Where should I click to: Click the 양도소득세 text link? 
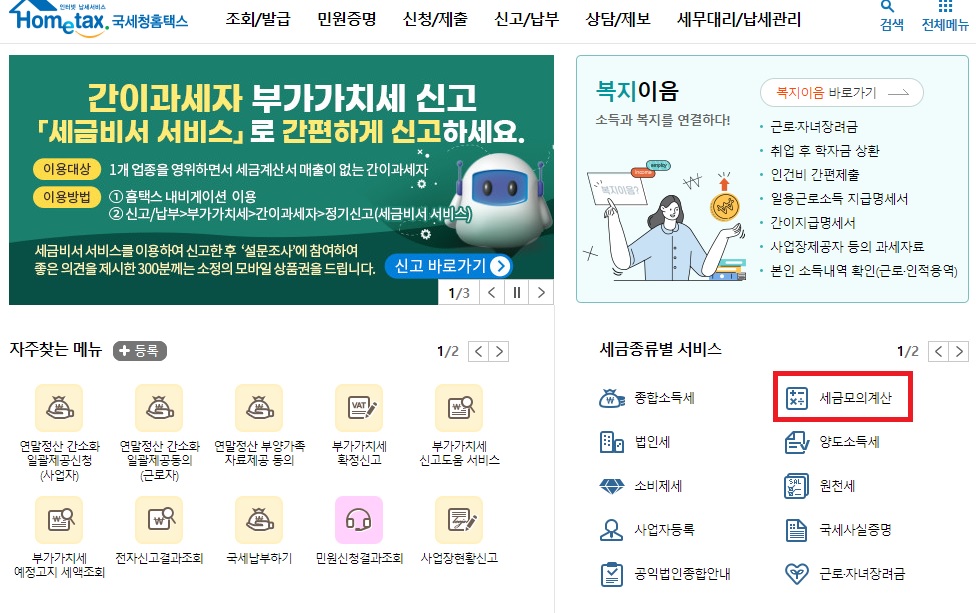click(x=850, y=442)
